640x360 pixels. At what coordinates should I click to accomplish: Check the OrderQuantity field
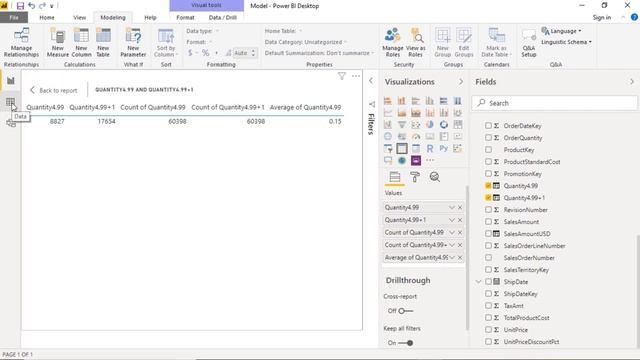pyautogui.click(x=488, y=138)
